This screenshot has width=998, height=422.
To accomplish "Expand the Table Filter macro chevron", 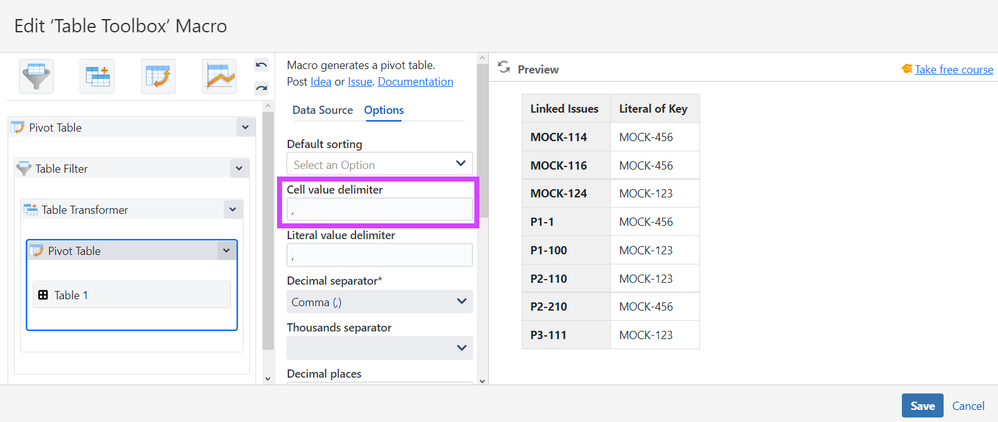I will (238, 169).
